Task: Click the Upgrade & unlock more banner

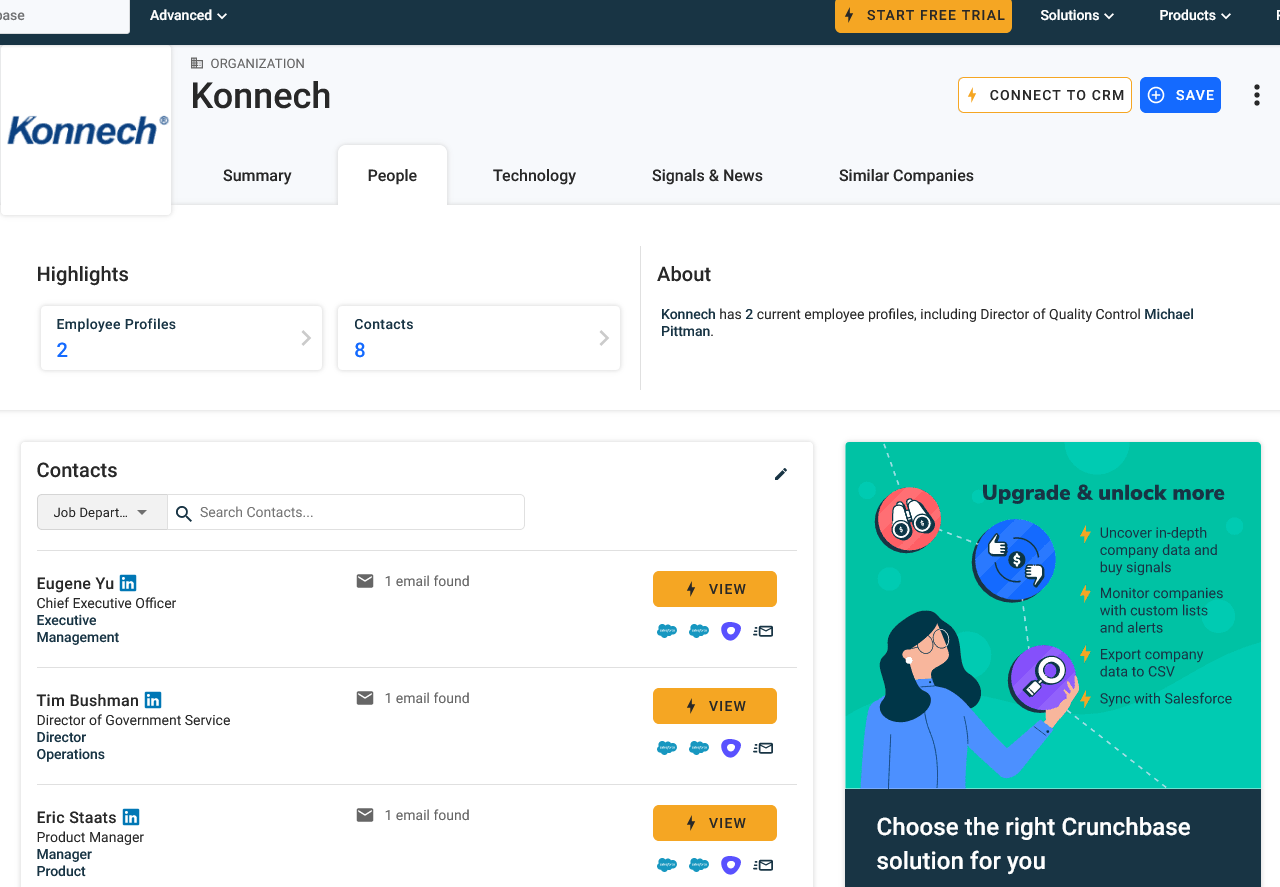Action: 1053,615
